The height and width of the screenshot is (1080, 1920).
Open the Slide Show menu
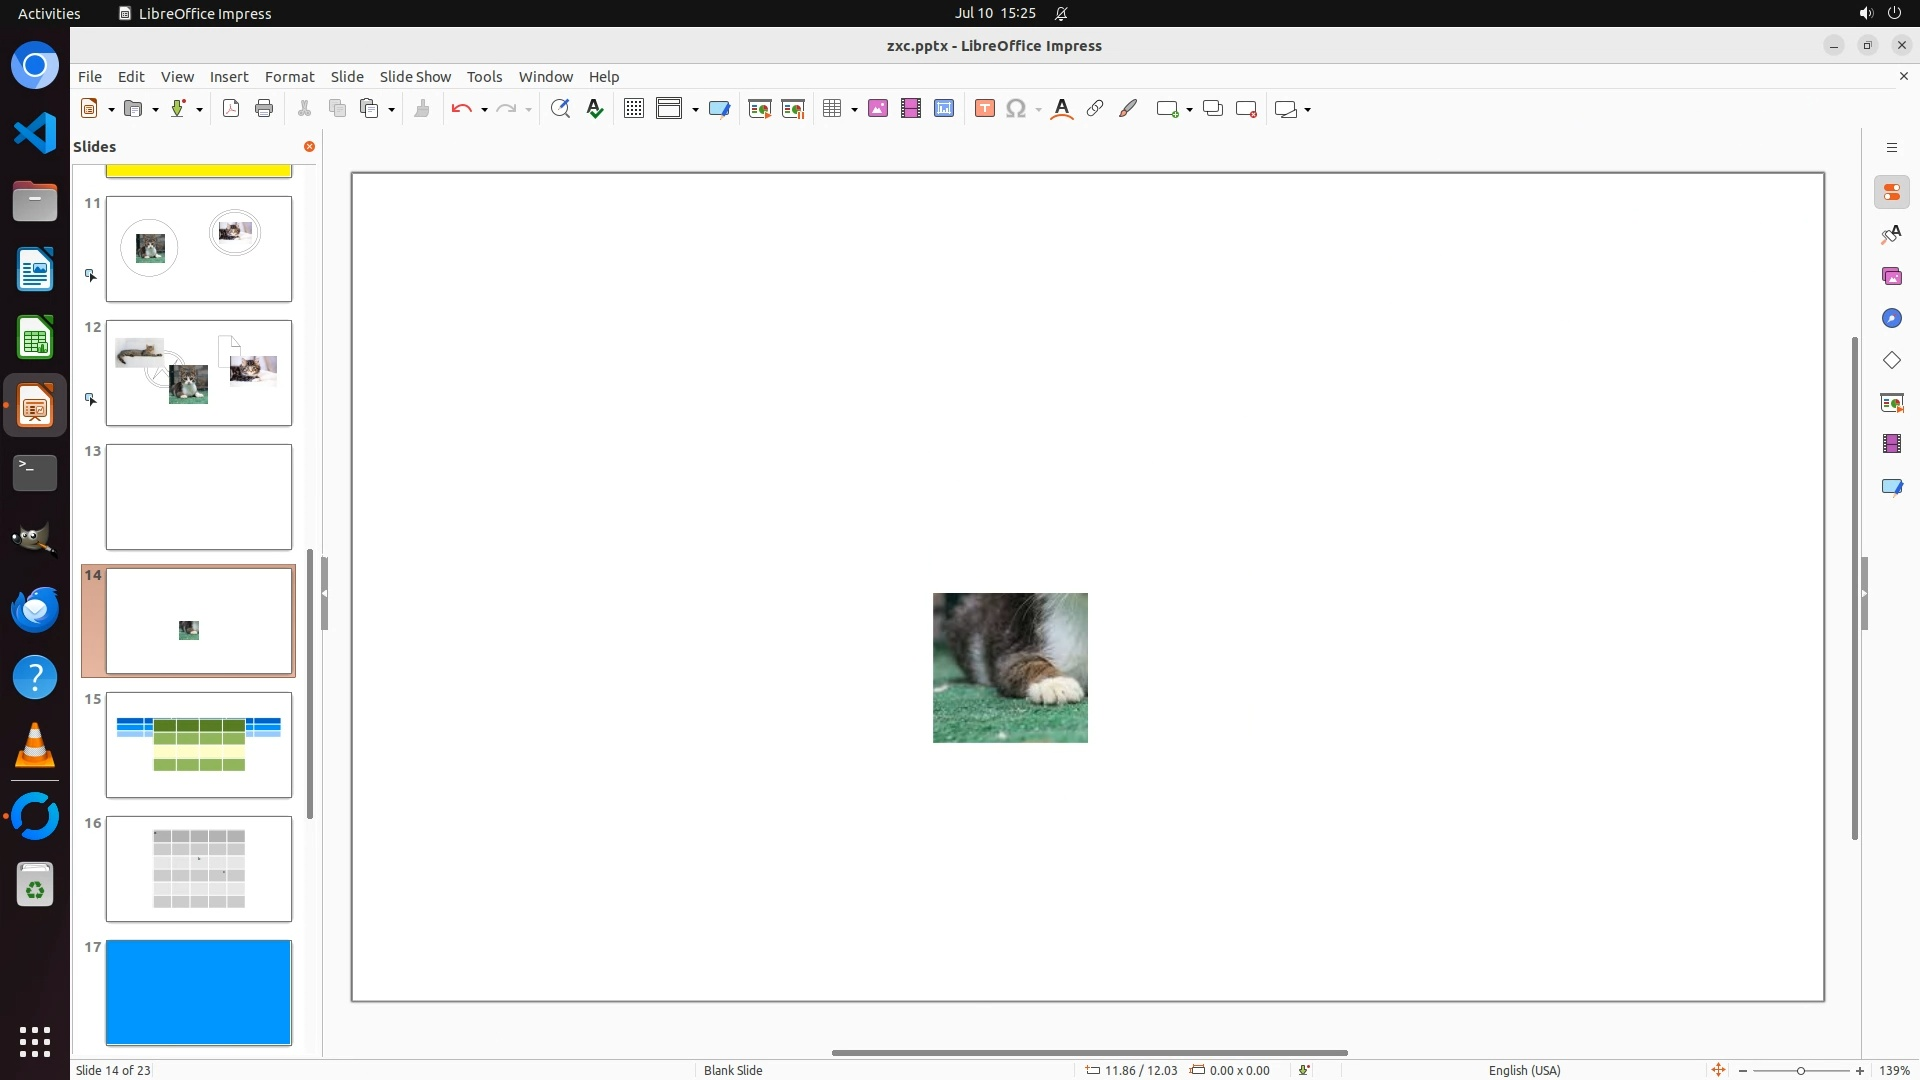[x=415, y=77]
